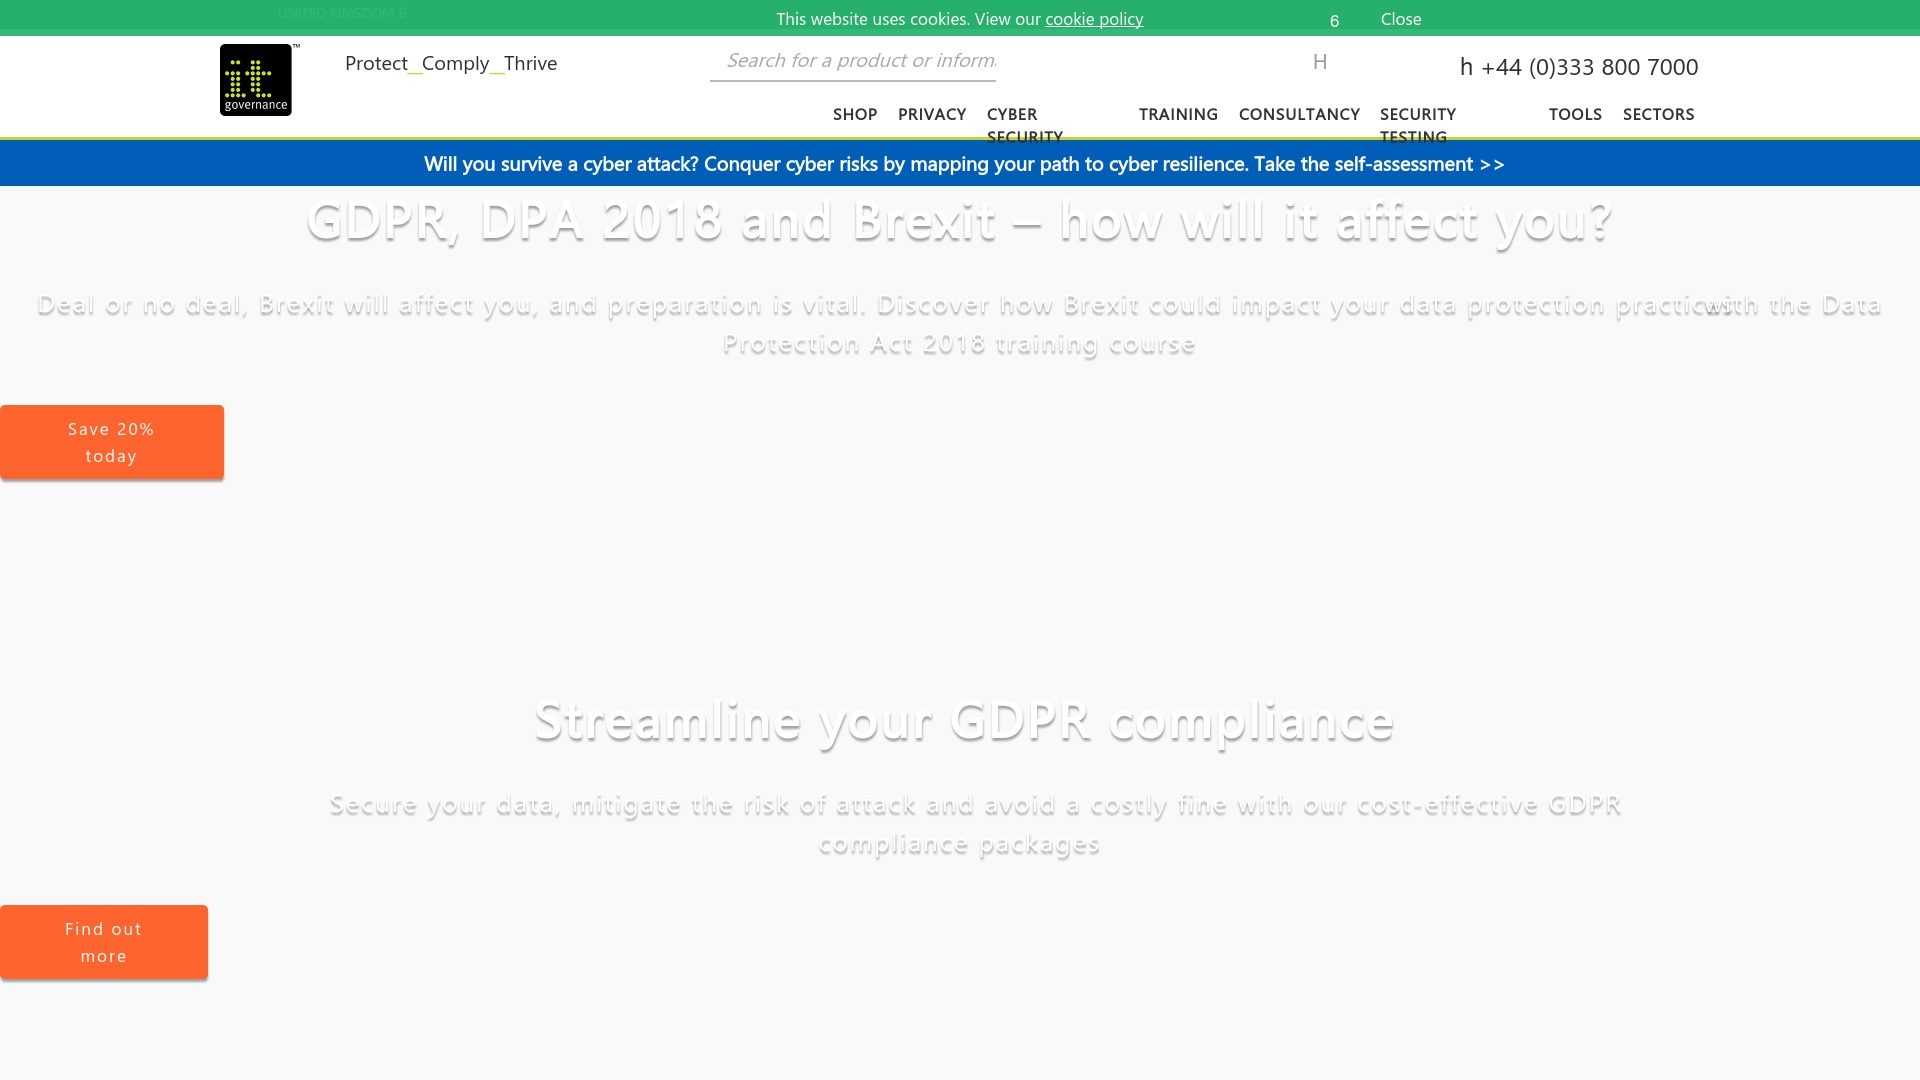Viewport: 1920px width, 1080px height.
Task: Call the +44 (0)333 800 7000 number
Action: coord(1579,67)
